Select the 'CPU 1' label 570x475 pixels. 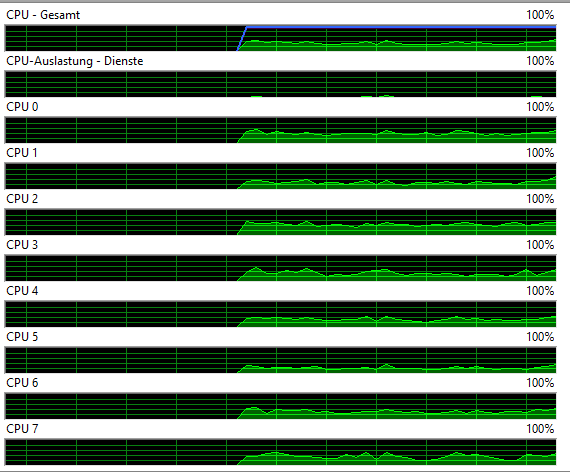[22, 153]
